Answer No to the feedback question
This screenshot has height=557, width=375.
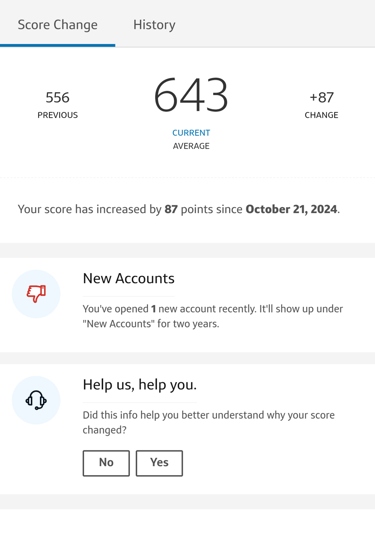point(106,463)
